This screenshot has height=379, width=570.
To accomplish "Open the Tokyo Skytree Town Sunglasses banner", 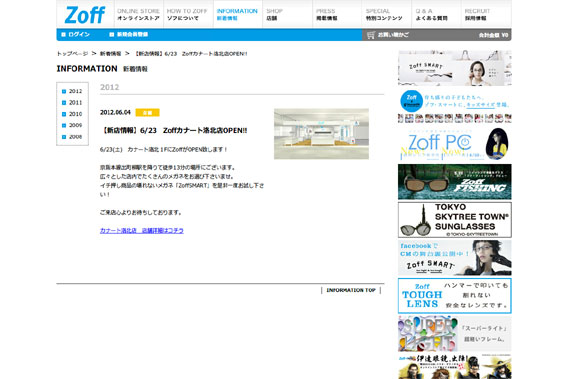I will pos(454,220).
